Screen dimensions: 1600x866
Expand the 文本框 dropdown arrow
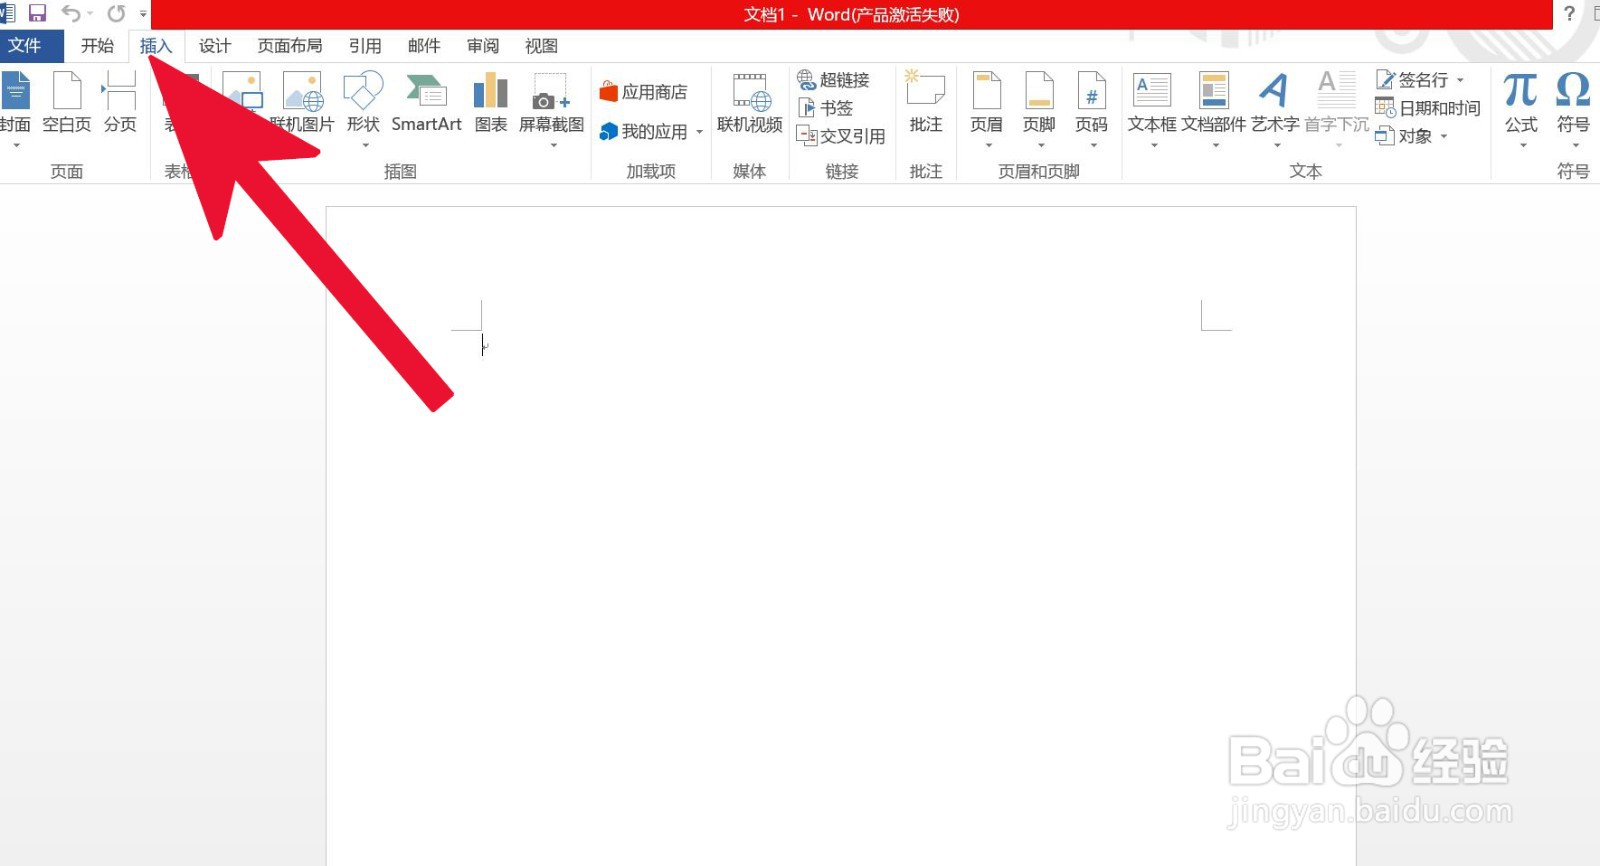1154,146
